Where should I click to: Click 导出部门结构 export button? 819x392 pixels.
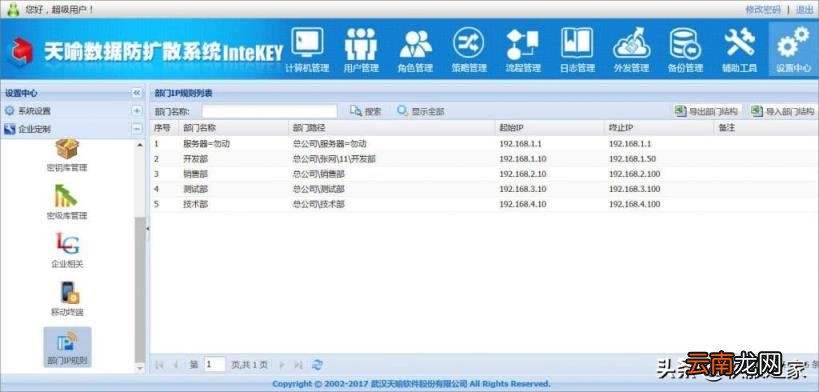707,111
